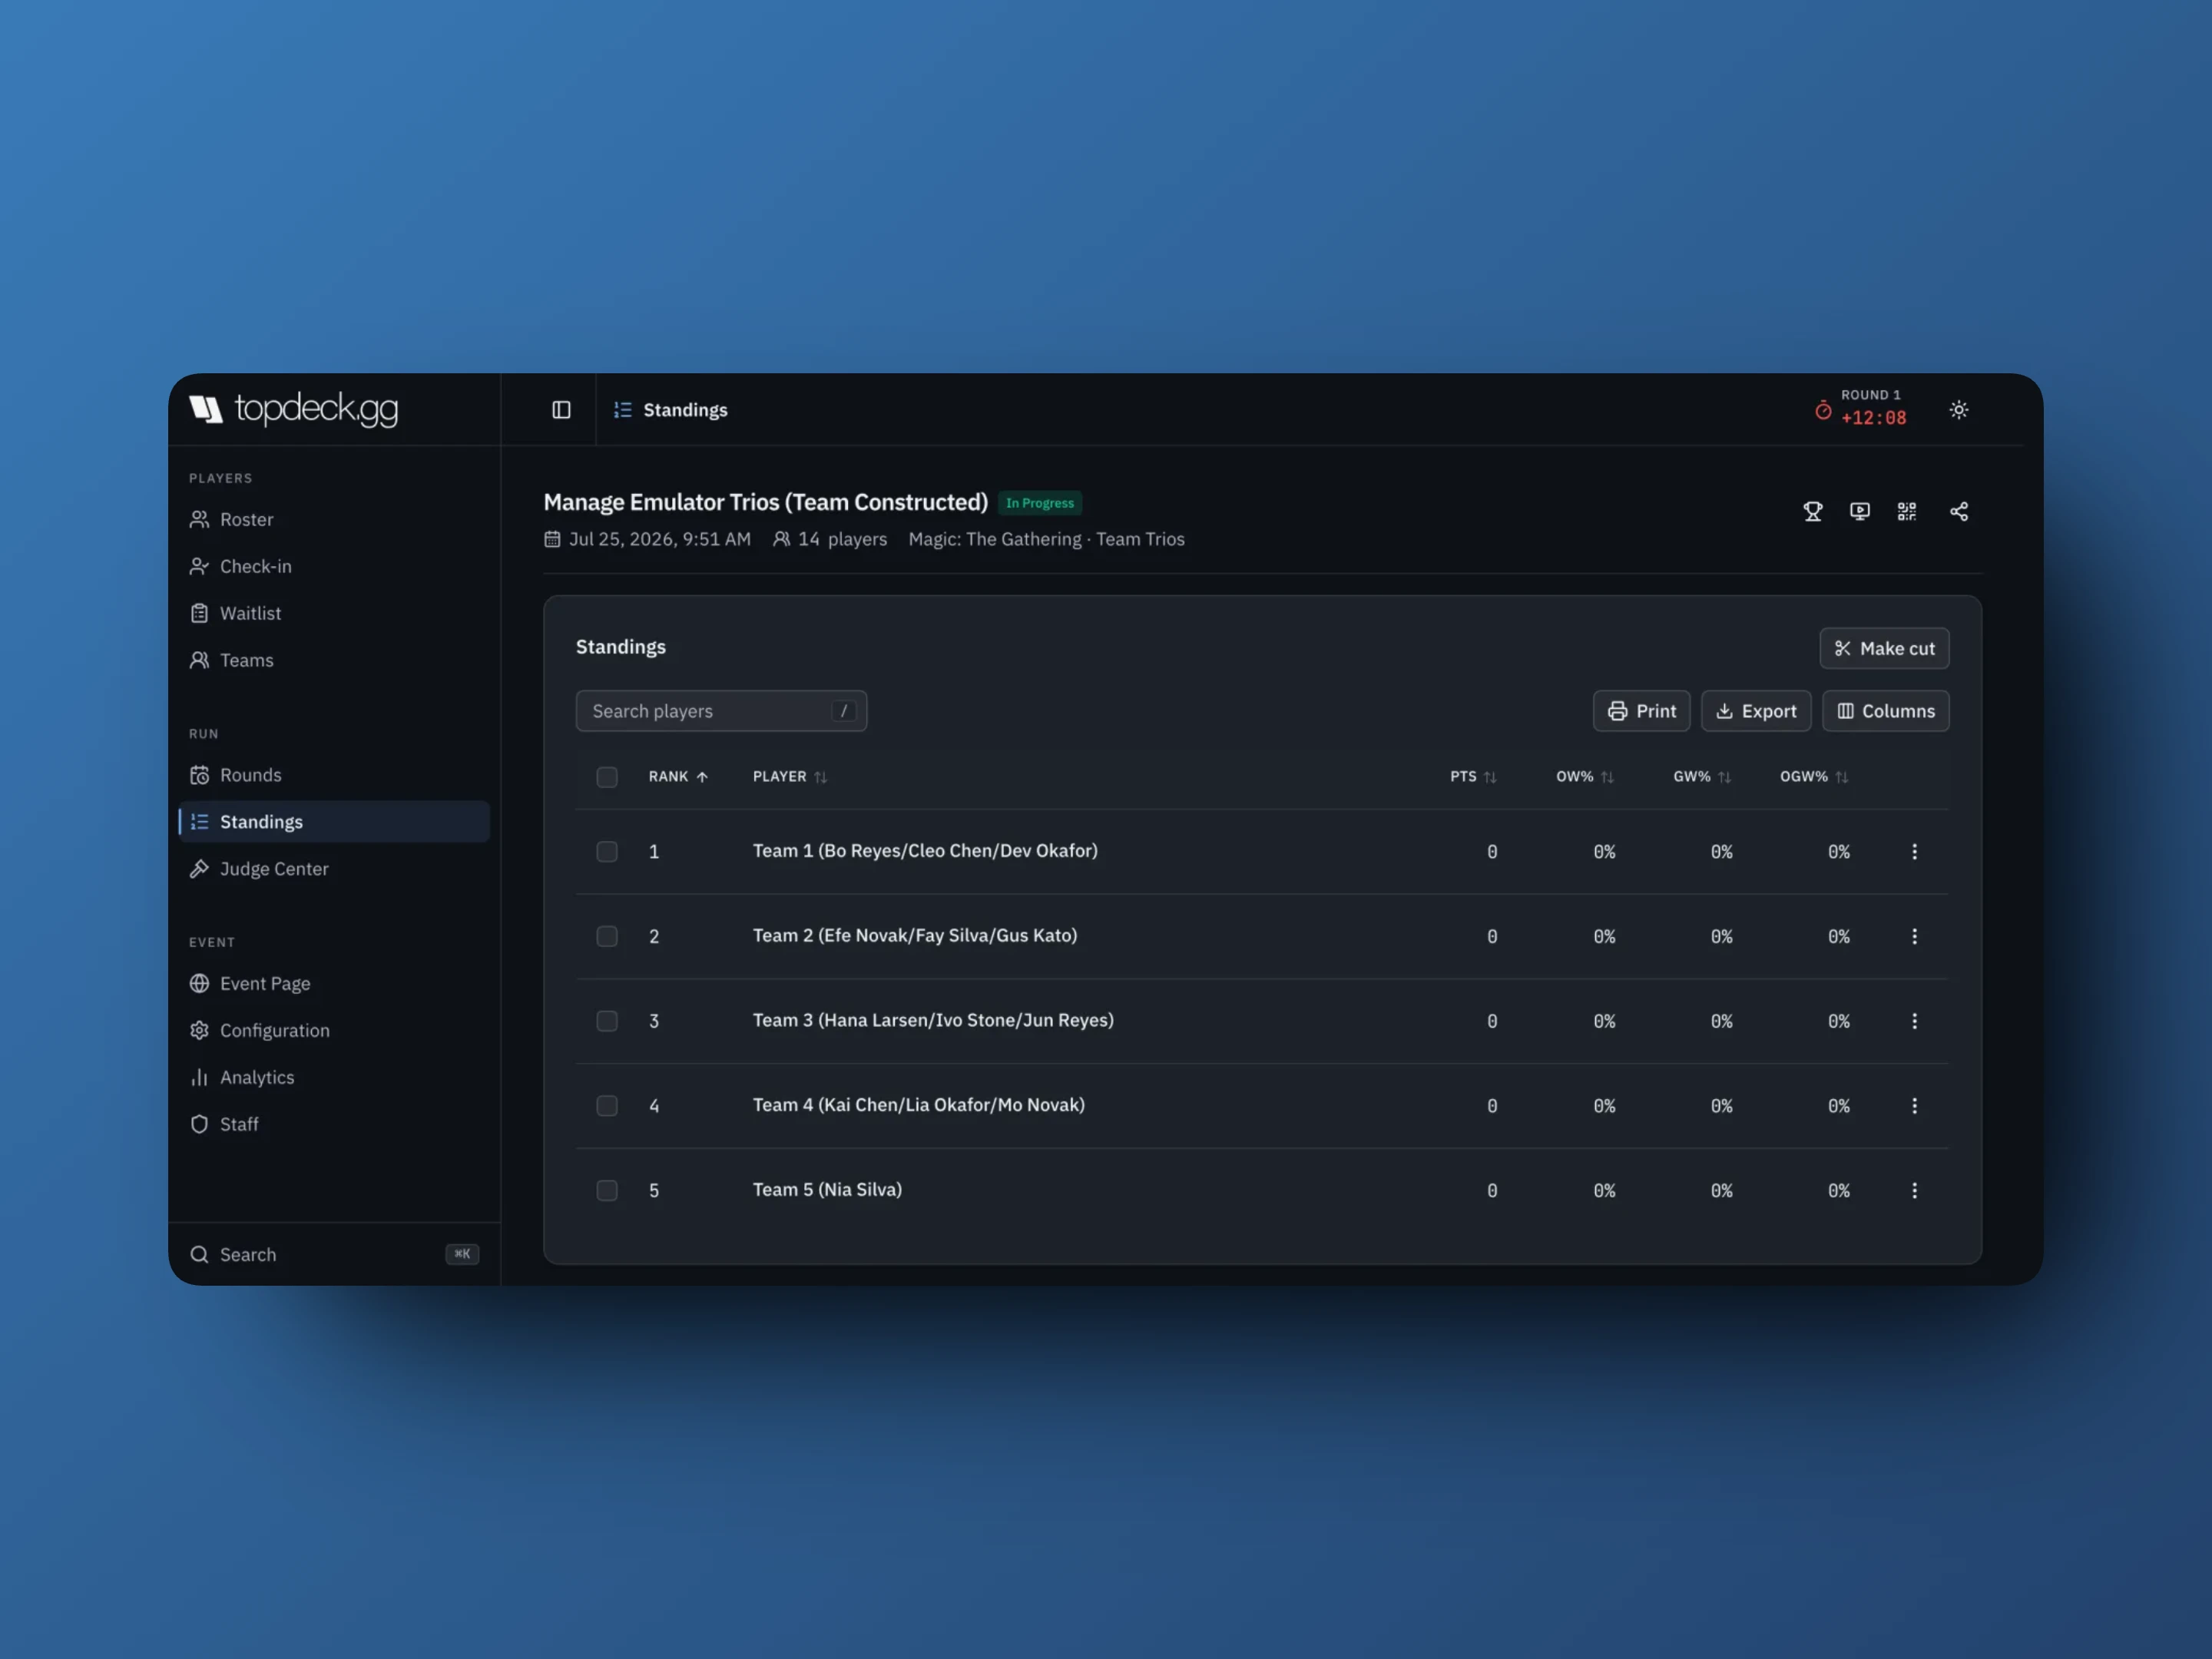Open Waitlist in the sidebar
This screenshot has width=2212, height=1659.
tap(334, 613)
